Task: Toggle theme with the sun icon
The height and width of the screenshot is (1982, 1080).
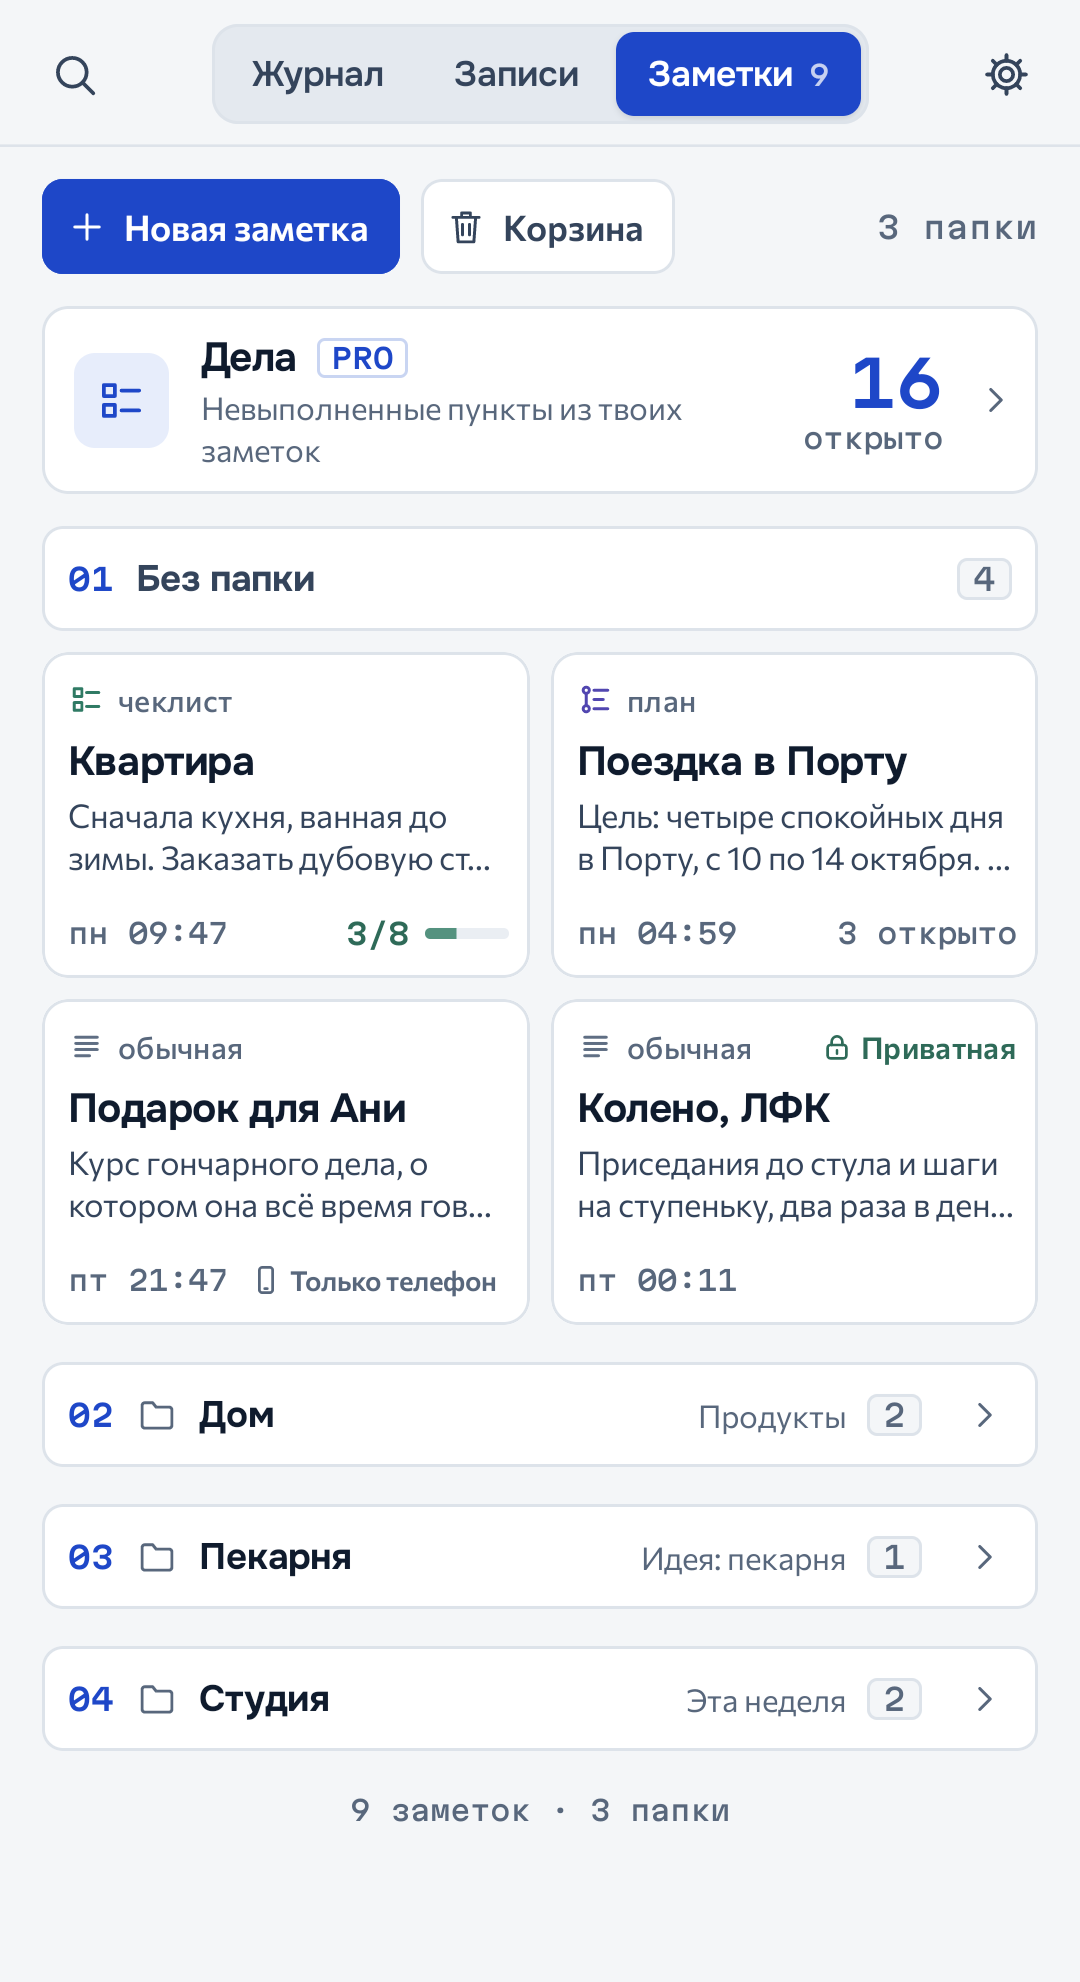Action: [x=1006, y=75]
